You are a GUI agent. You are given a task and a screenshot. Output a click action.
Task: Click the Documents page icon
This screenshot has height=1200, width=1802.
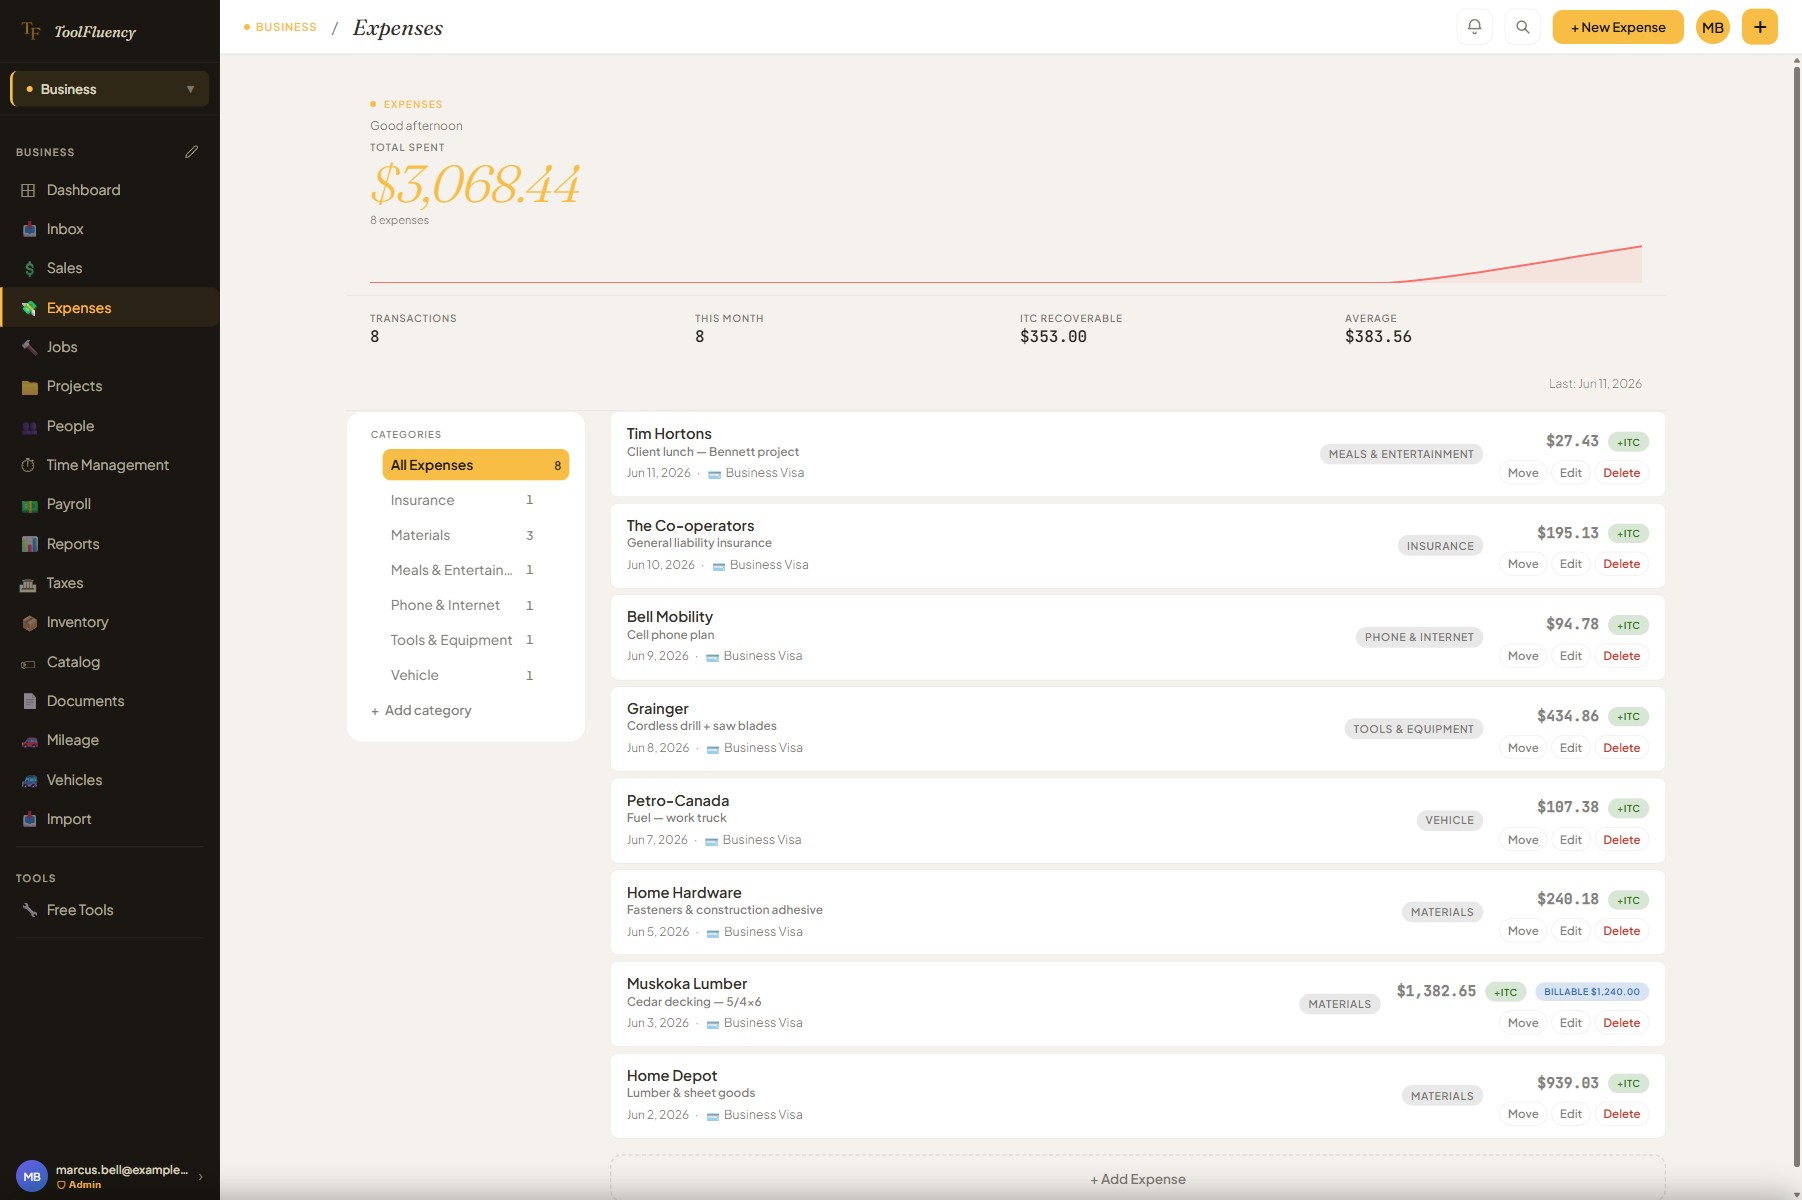coord(29,701)
